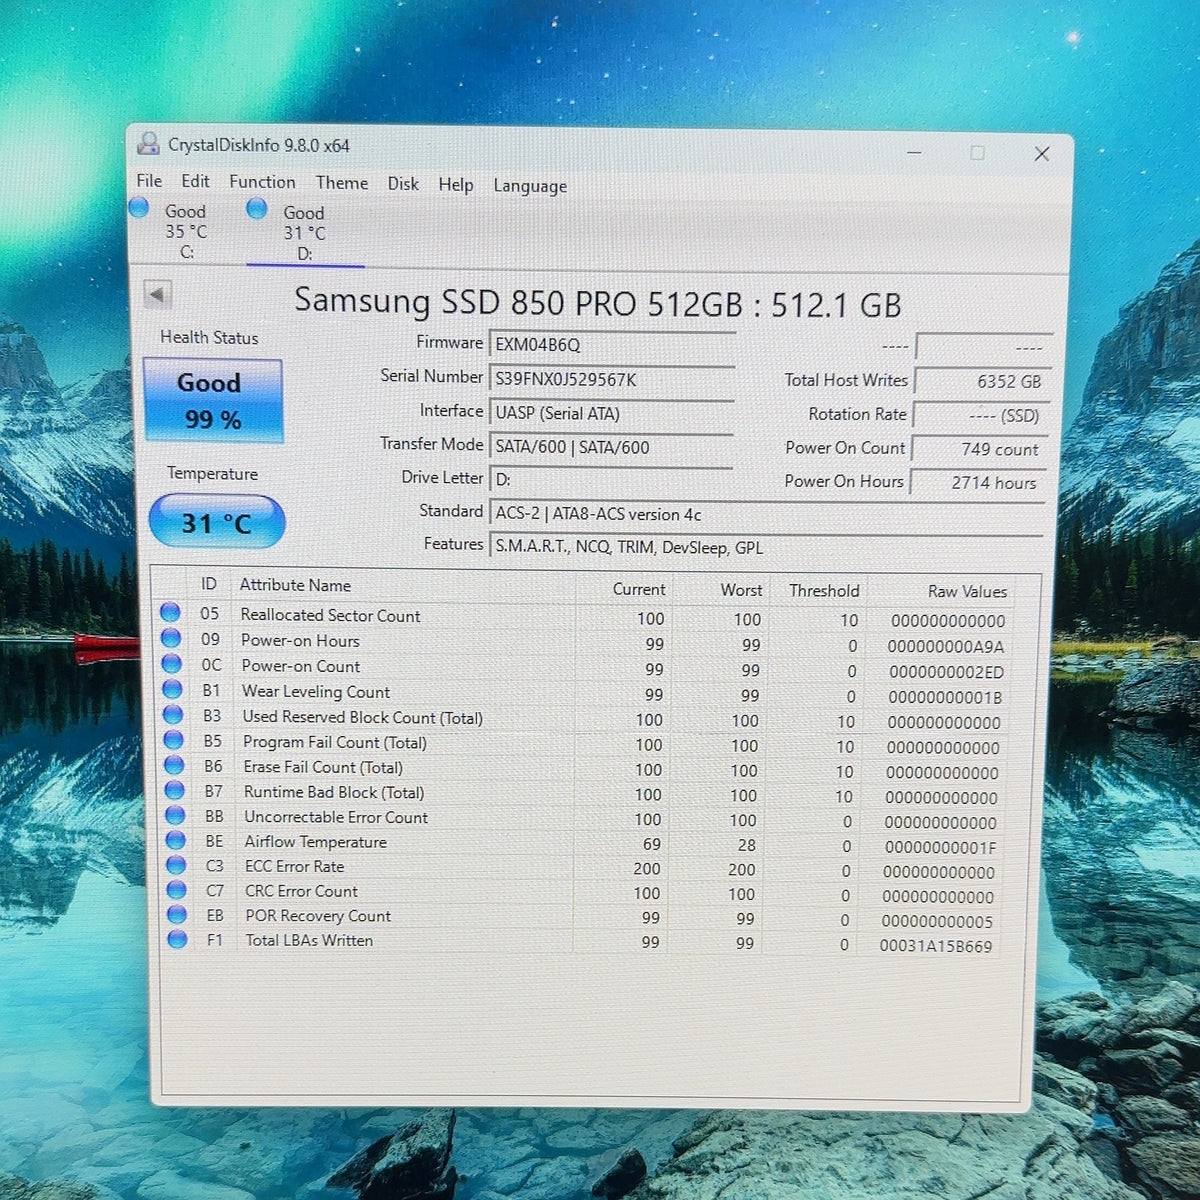Screen dimensions: 1200x1200
Task: Open the Language menu
Action: [530, 186]
